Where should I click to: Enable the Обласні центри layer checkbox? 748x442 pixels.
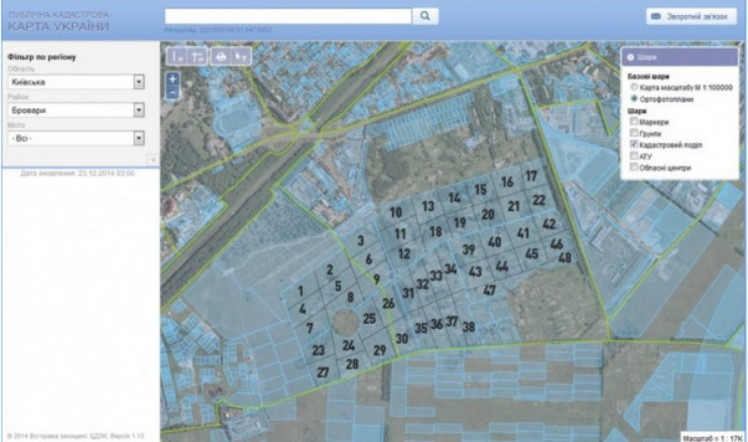634,167
